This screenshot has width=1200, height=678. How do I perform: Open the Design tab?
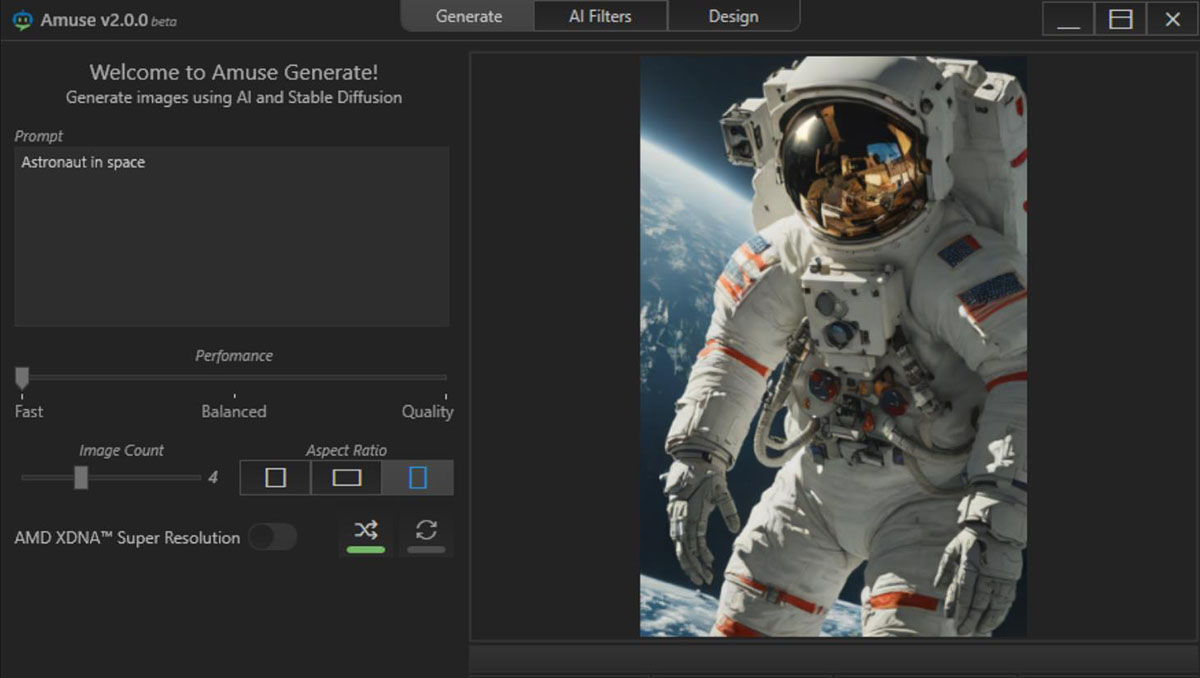[x=733, y=16]
